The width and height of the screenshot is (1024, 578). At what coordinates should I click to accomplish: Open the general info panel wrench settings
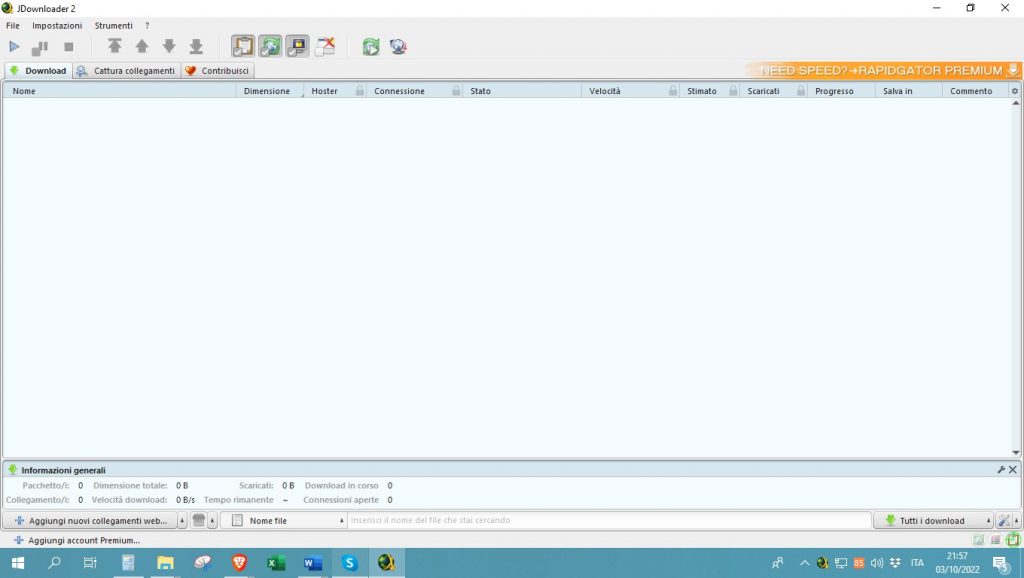pyautogui.click(x=1001, y=470)
